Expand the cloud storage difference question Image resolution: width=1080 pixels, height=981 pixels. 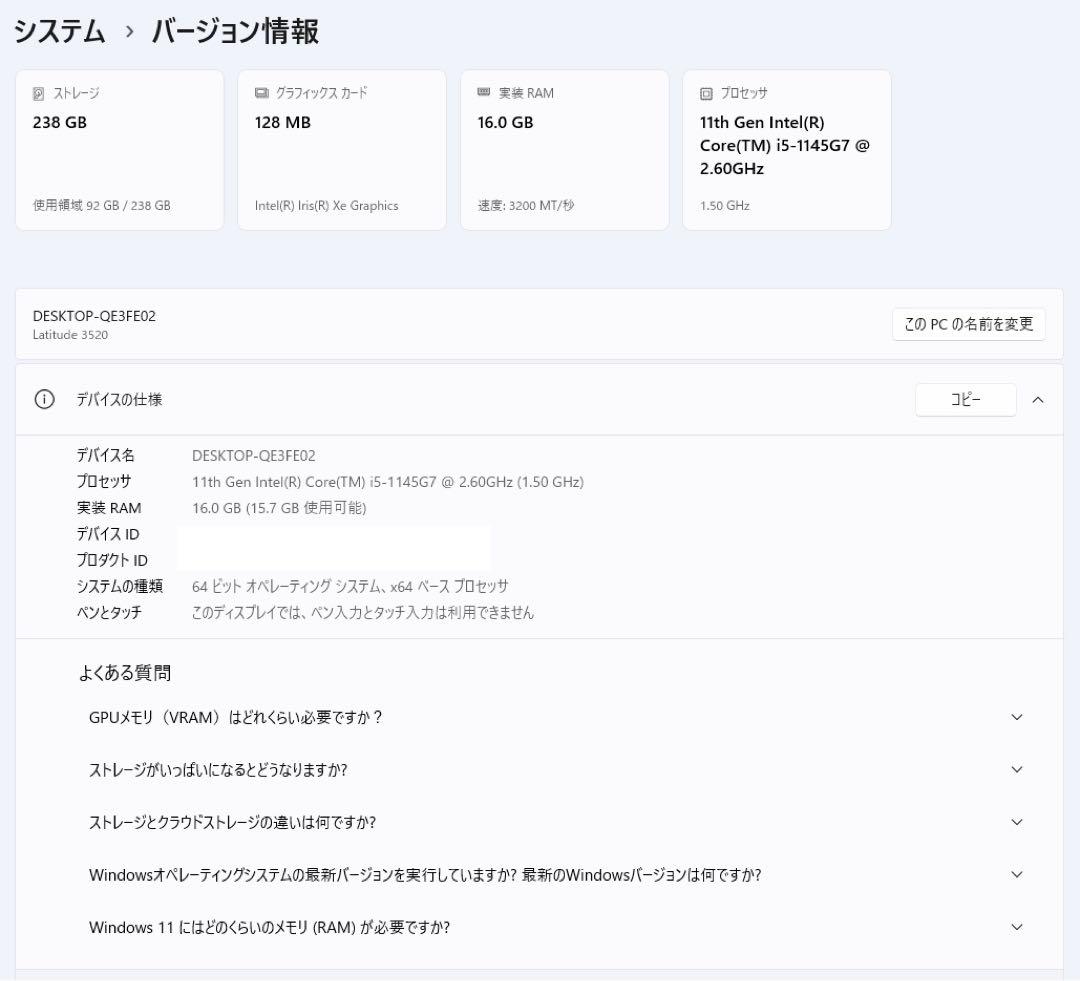[x=1017, y=823]
